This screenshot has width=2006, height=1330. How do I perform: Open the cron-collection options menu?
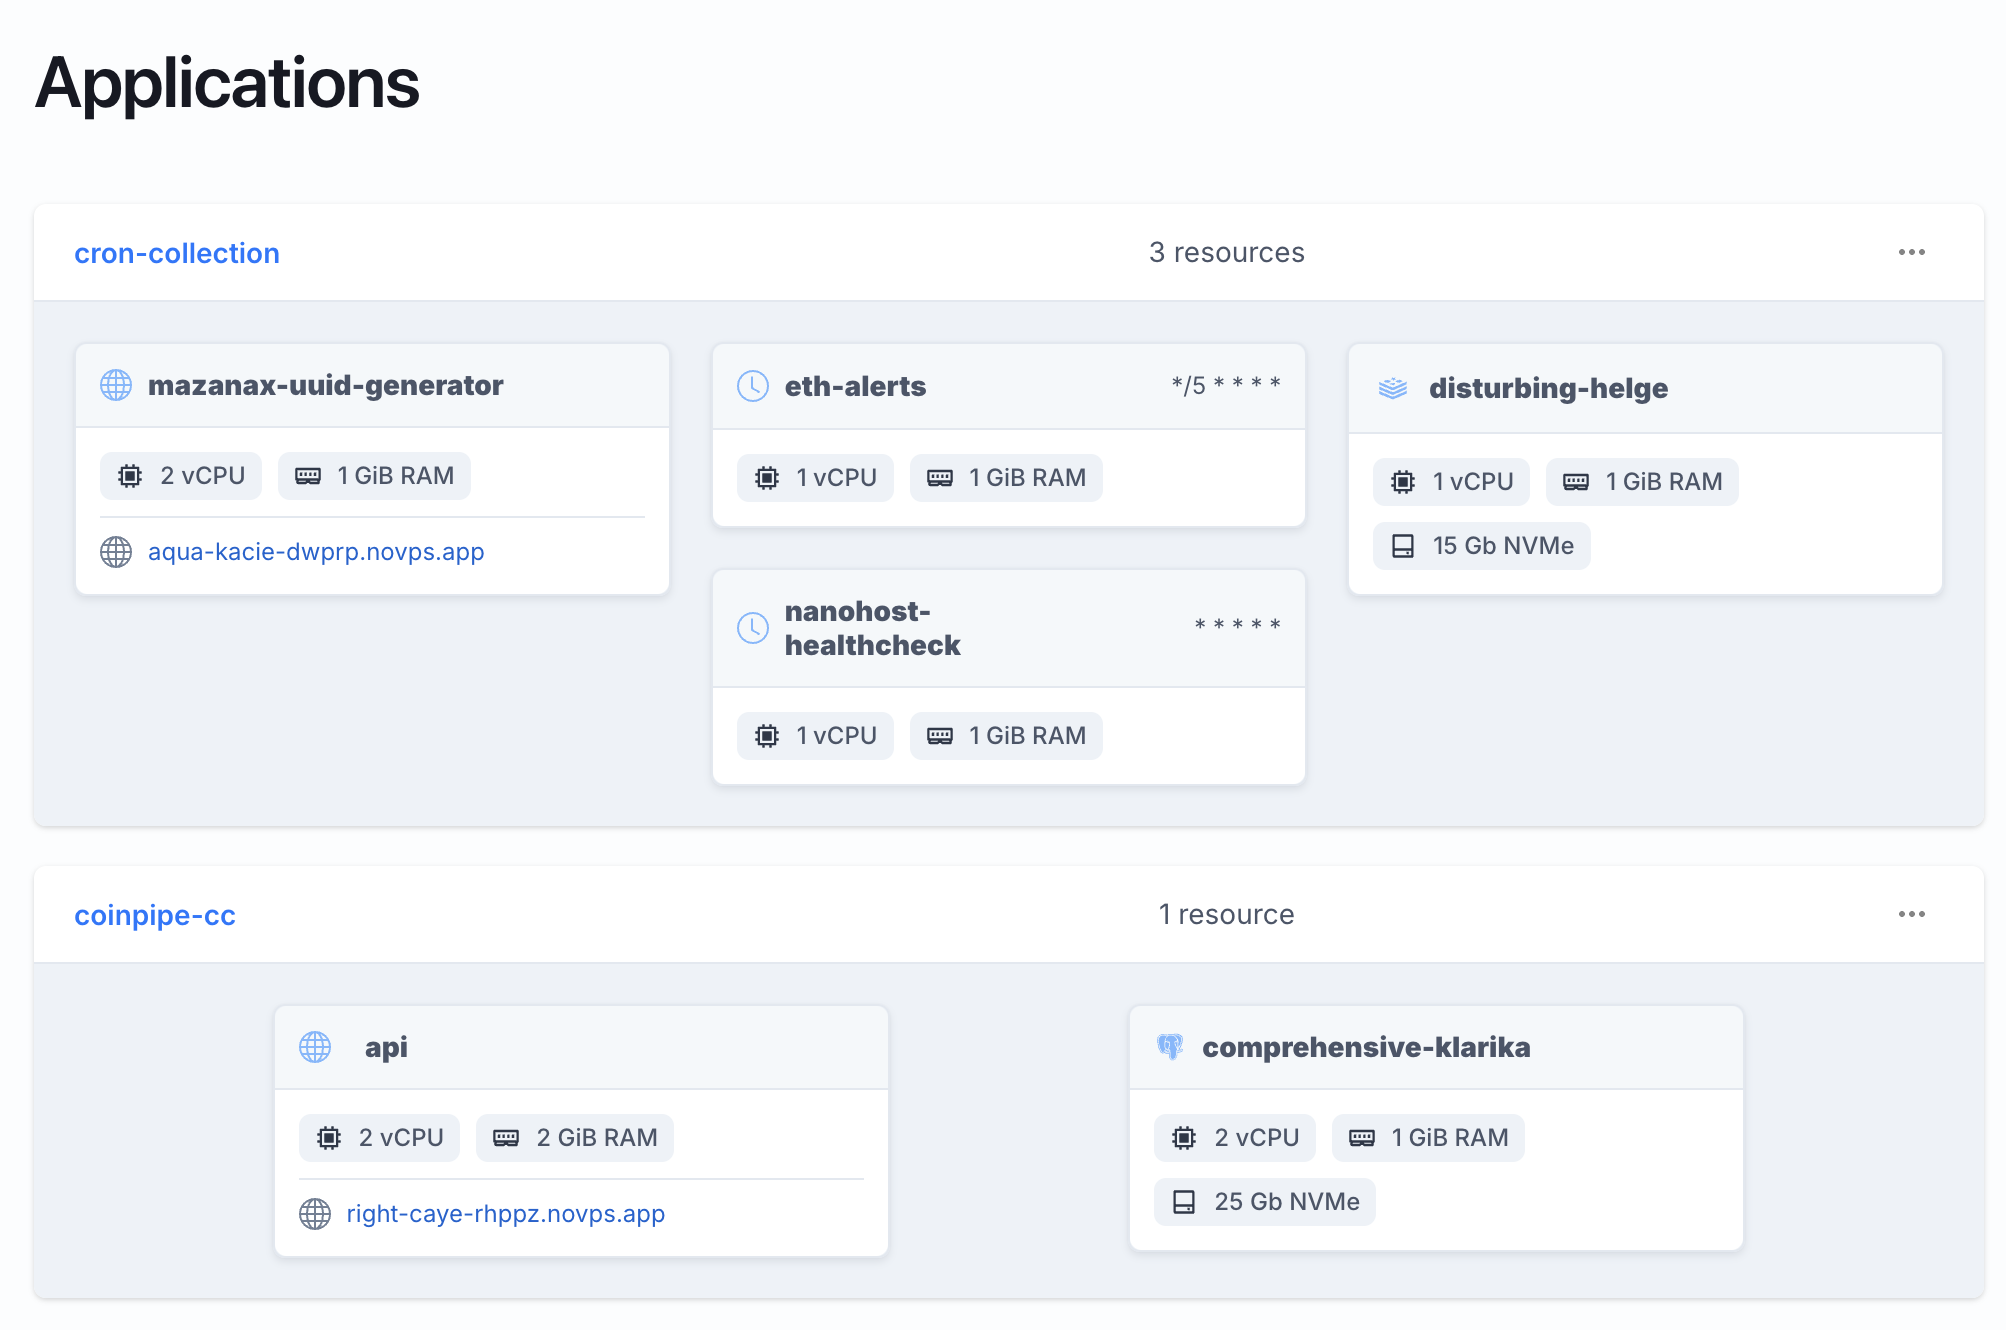[1911, 252]
